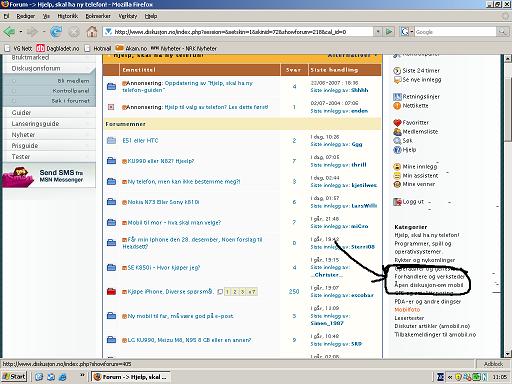Screen dimensions: 512x384
Task: Click the Mine venner icon
Action: (x=397, y=184)
